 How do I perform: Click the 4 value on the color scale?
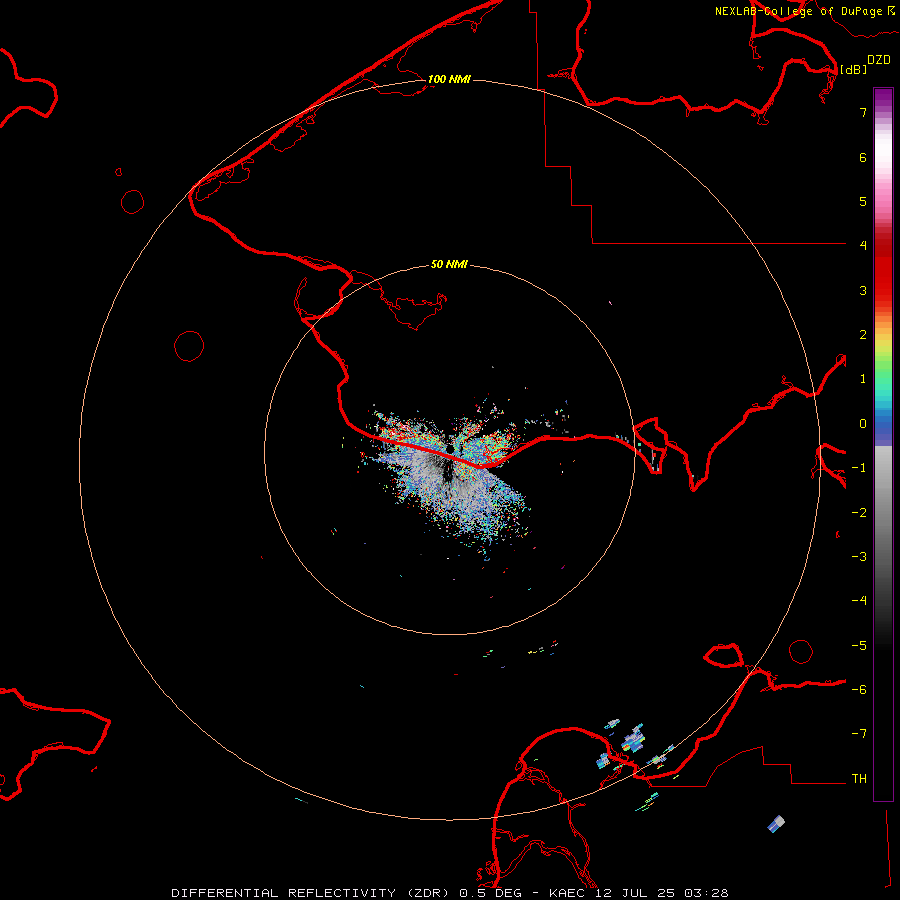coord(863,245)
